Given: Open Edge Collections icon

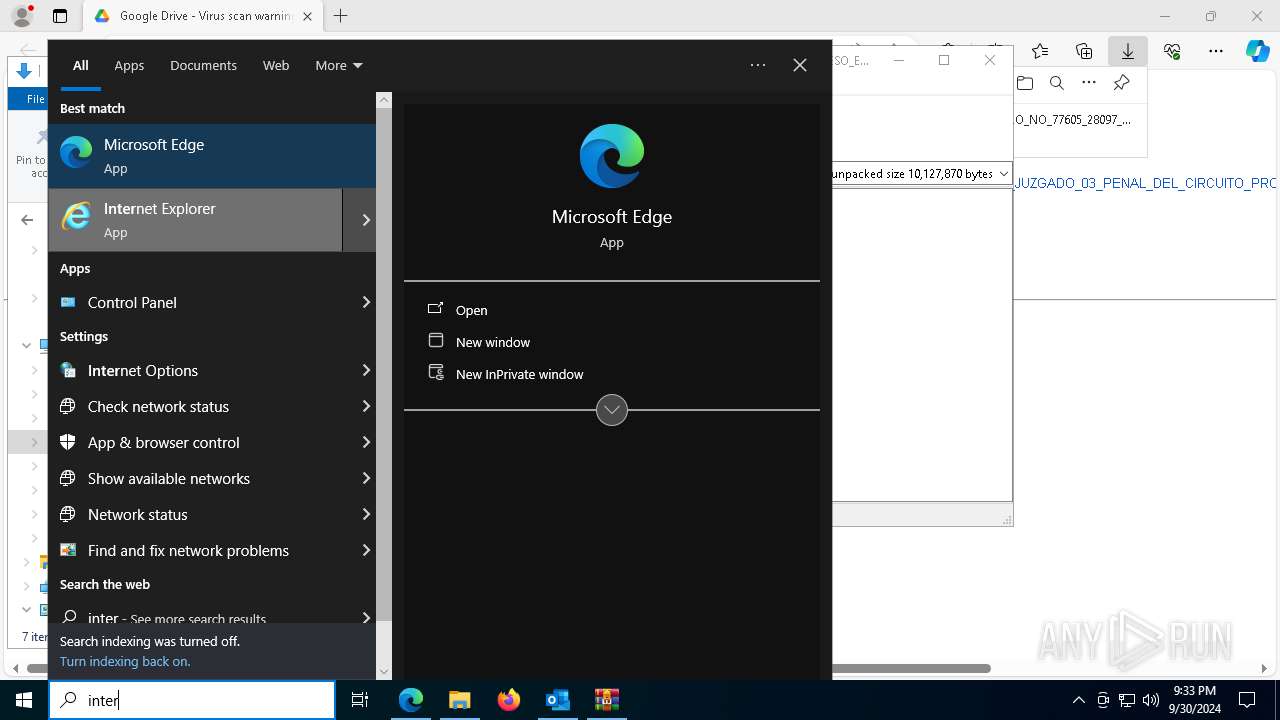Looking at the screenshot, I should (x=1084, y=51).
